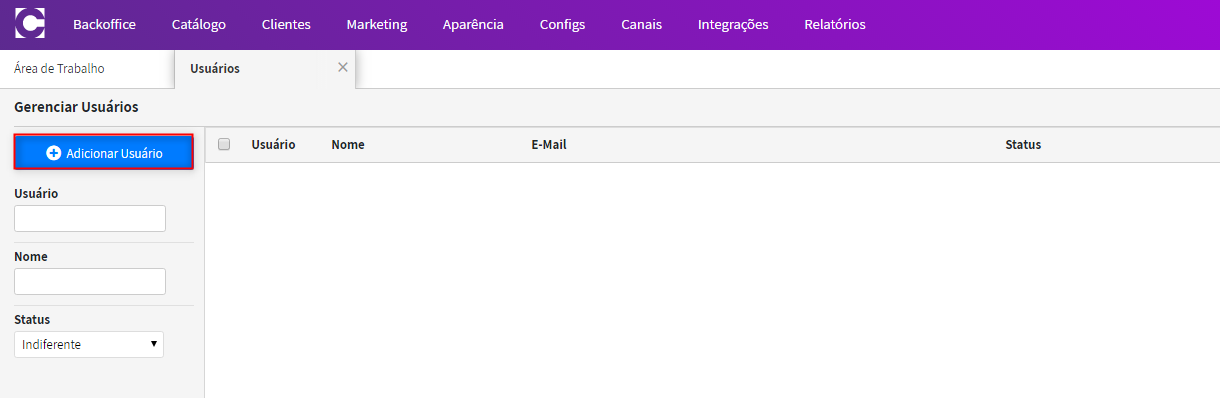Sort by E-Mail column header
Viewport: 1220px width, 398px height.
coord(549,145)
